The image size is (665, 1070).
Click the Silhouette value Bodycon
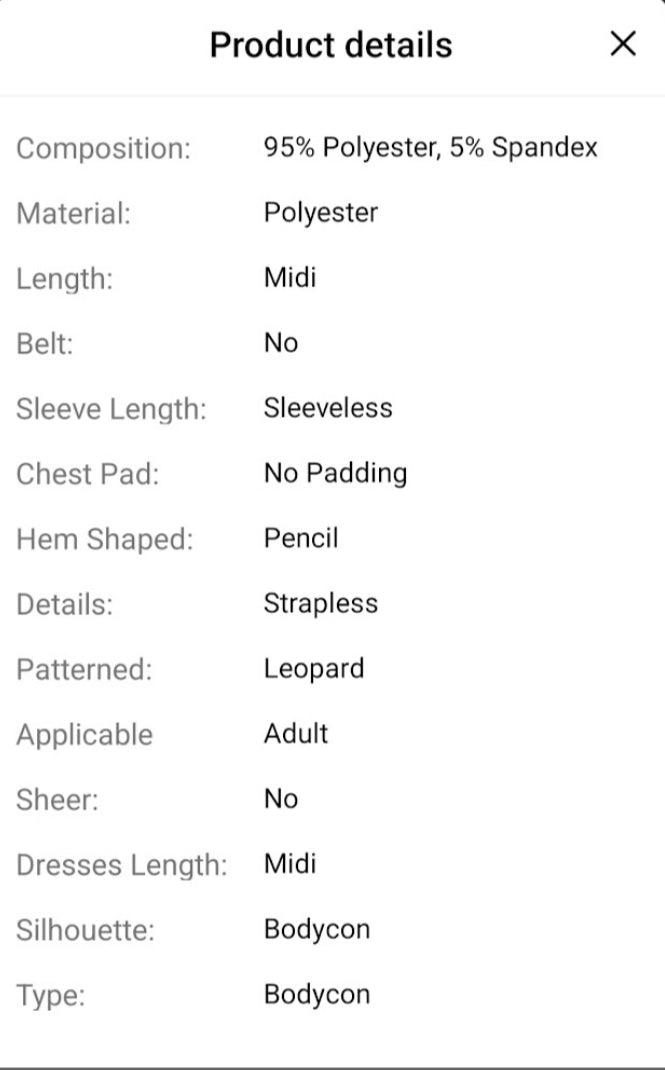(x=317, y=929)
